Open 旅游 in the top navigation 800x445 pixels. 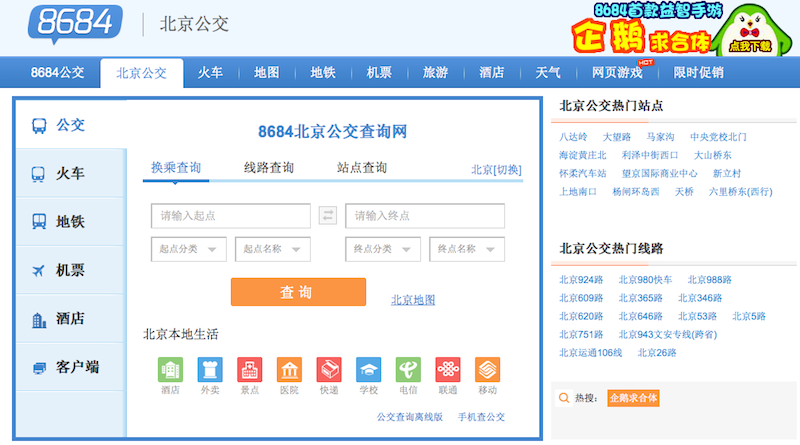435,72
